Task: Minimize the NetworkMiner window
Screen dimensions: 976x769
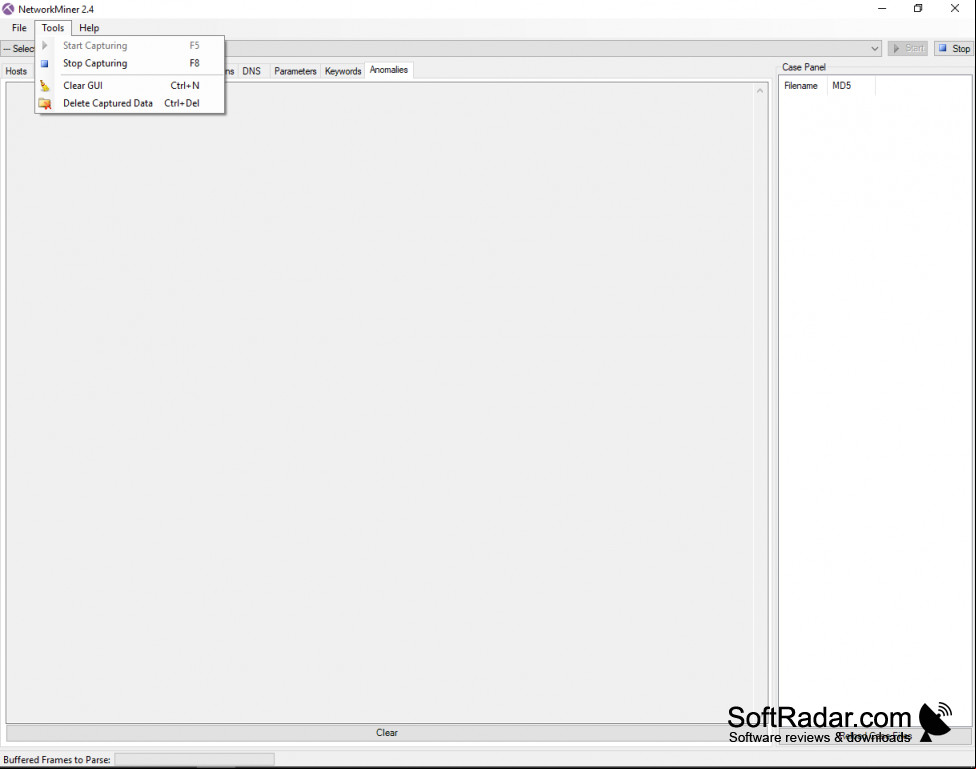Action: click(882, 9)
